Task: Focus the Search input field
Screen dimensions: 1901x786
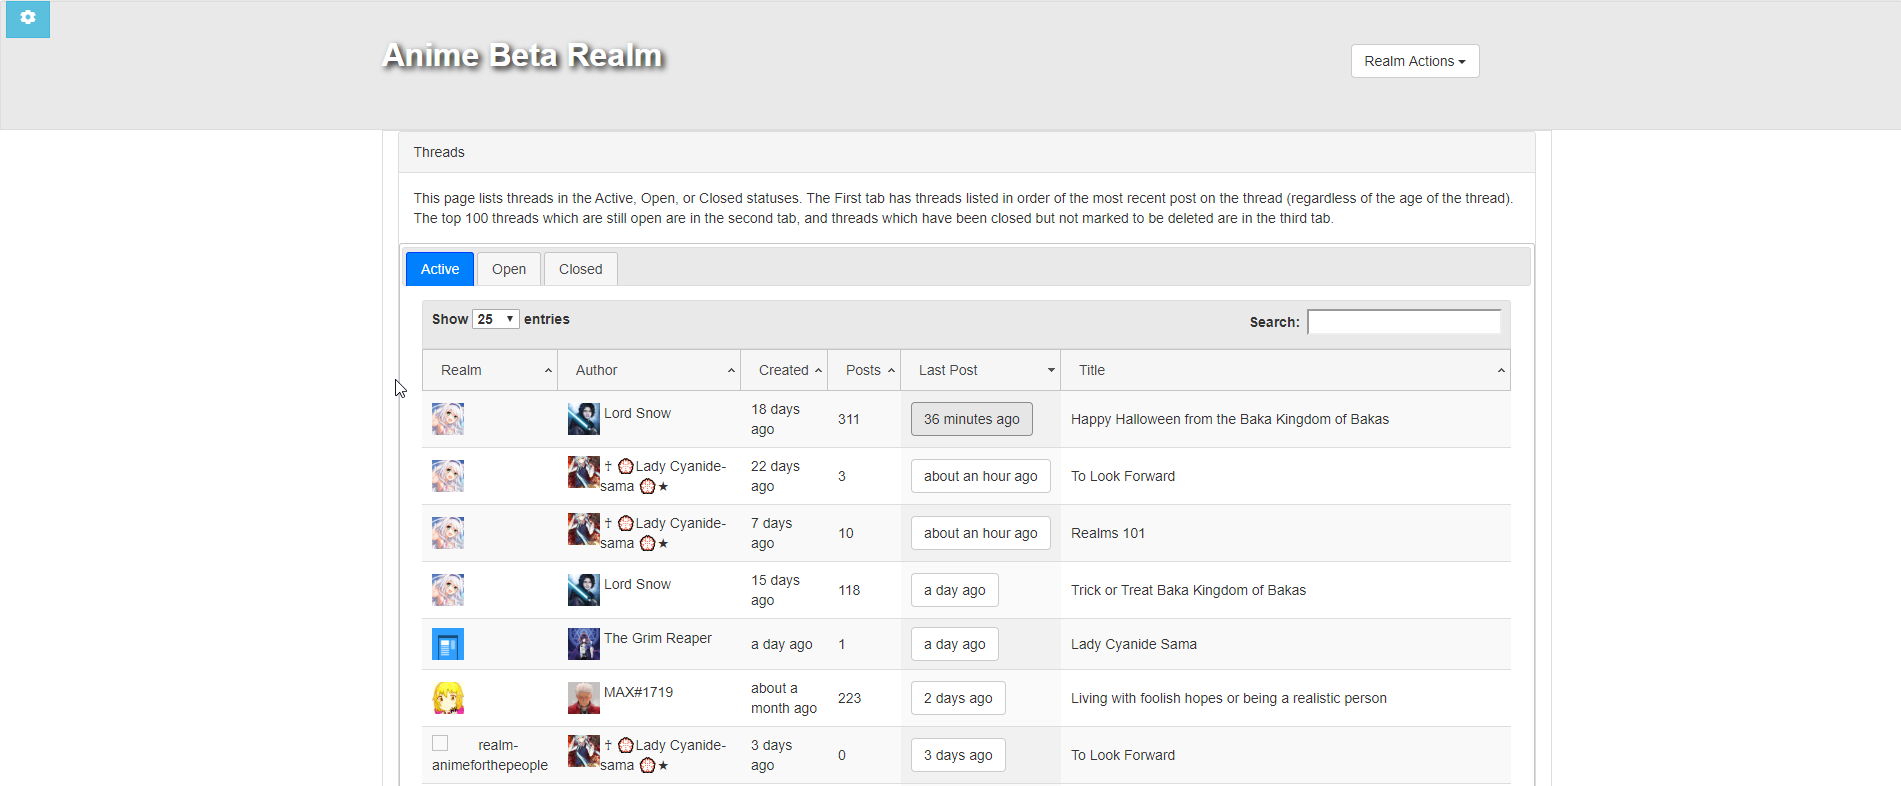Action: tap(1404, 322)
